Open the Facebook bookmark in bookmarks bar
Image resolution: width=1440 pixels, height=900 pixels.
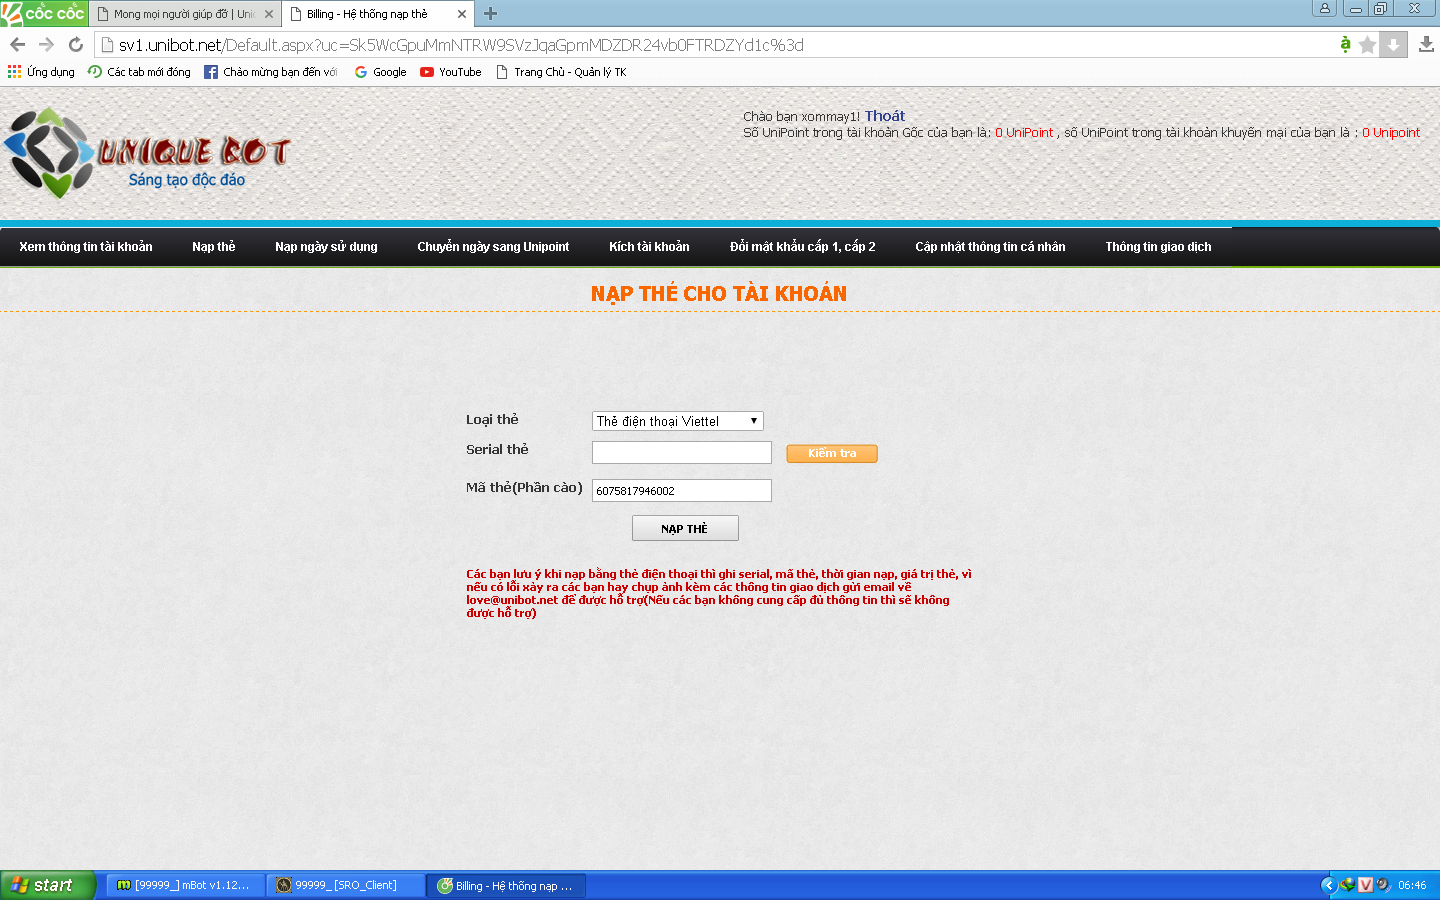pyautogui.click(x=271, y=72)
